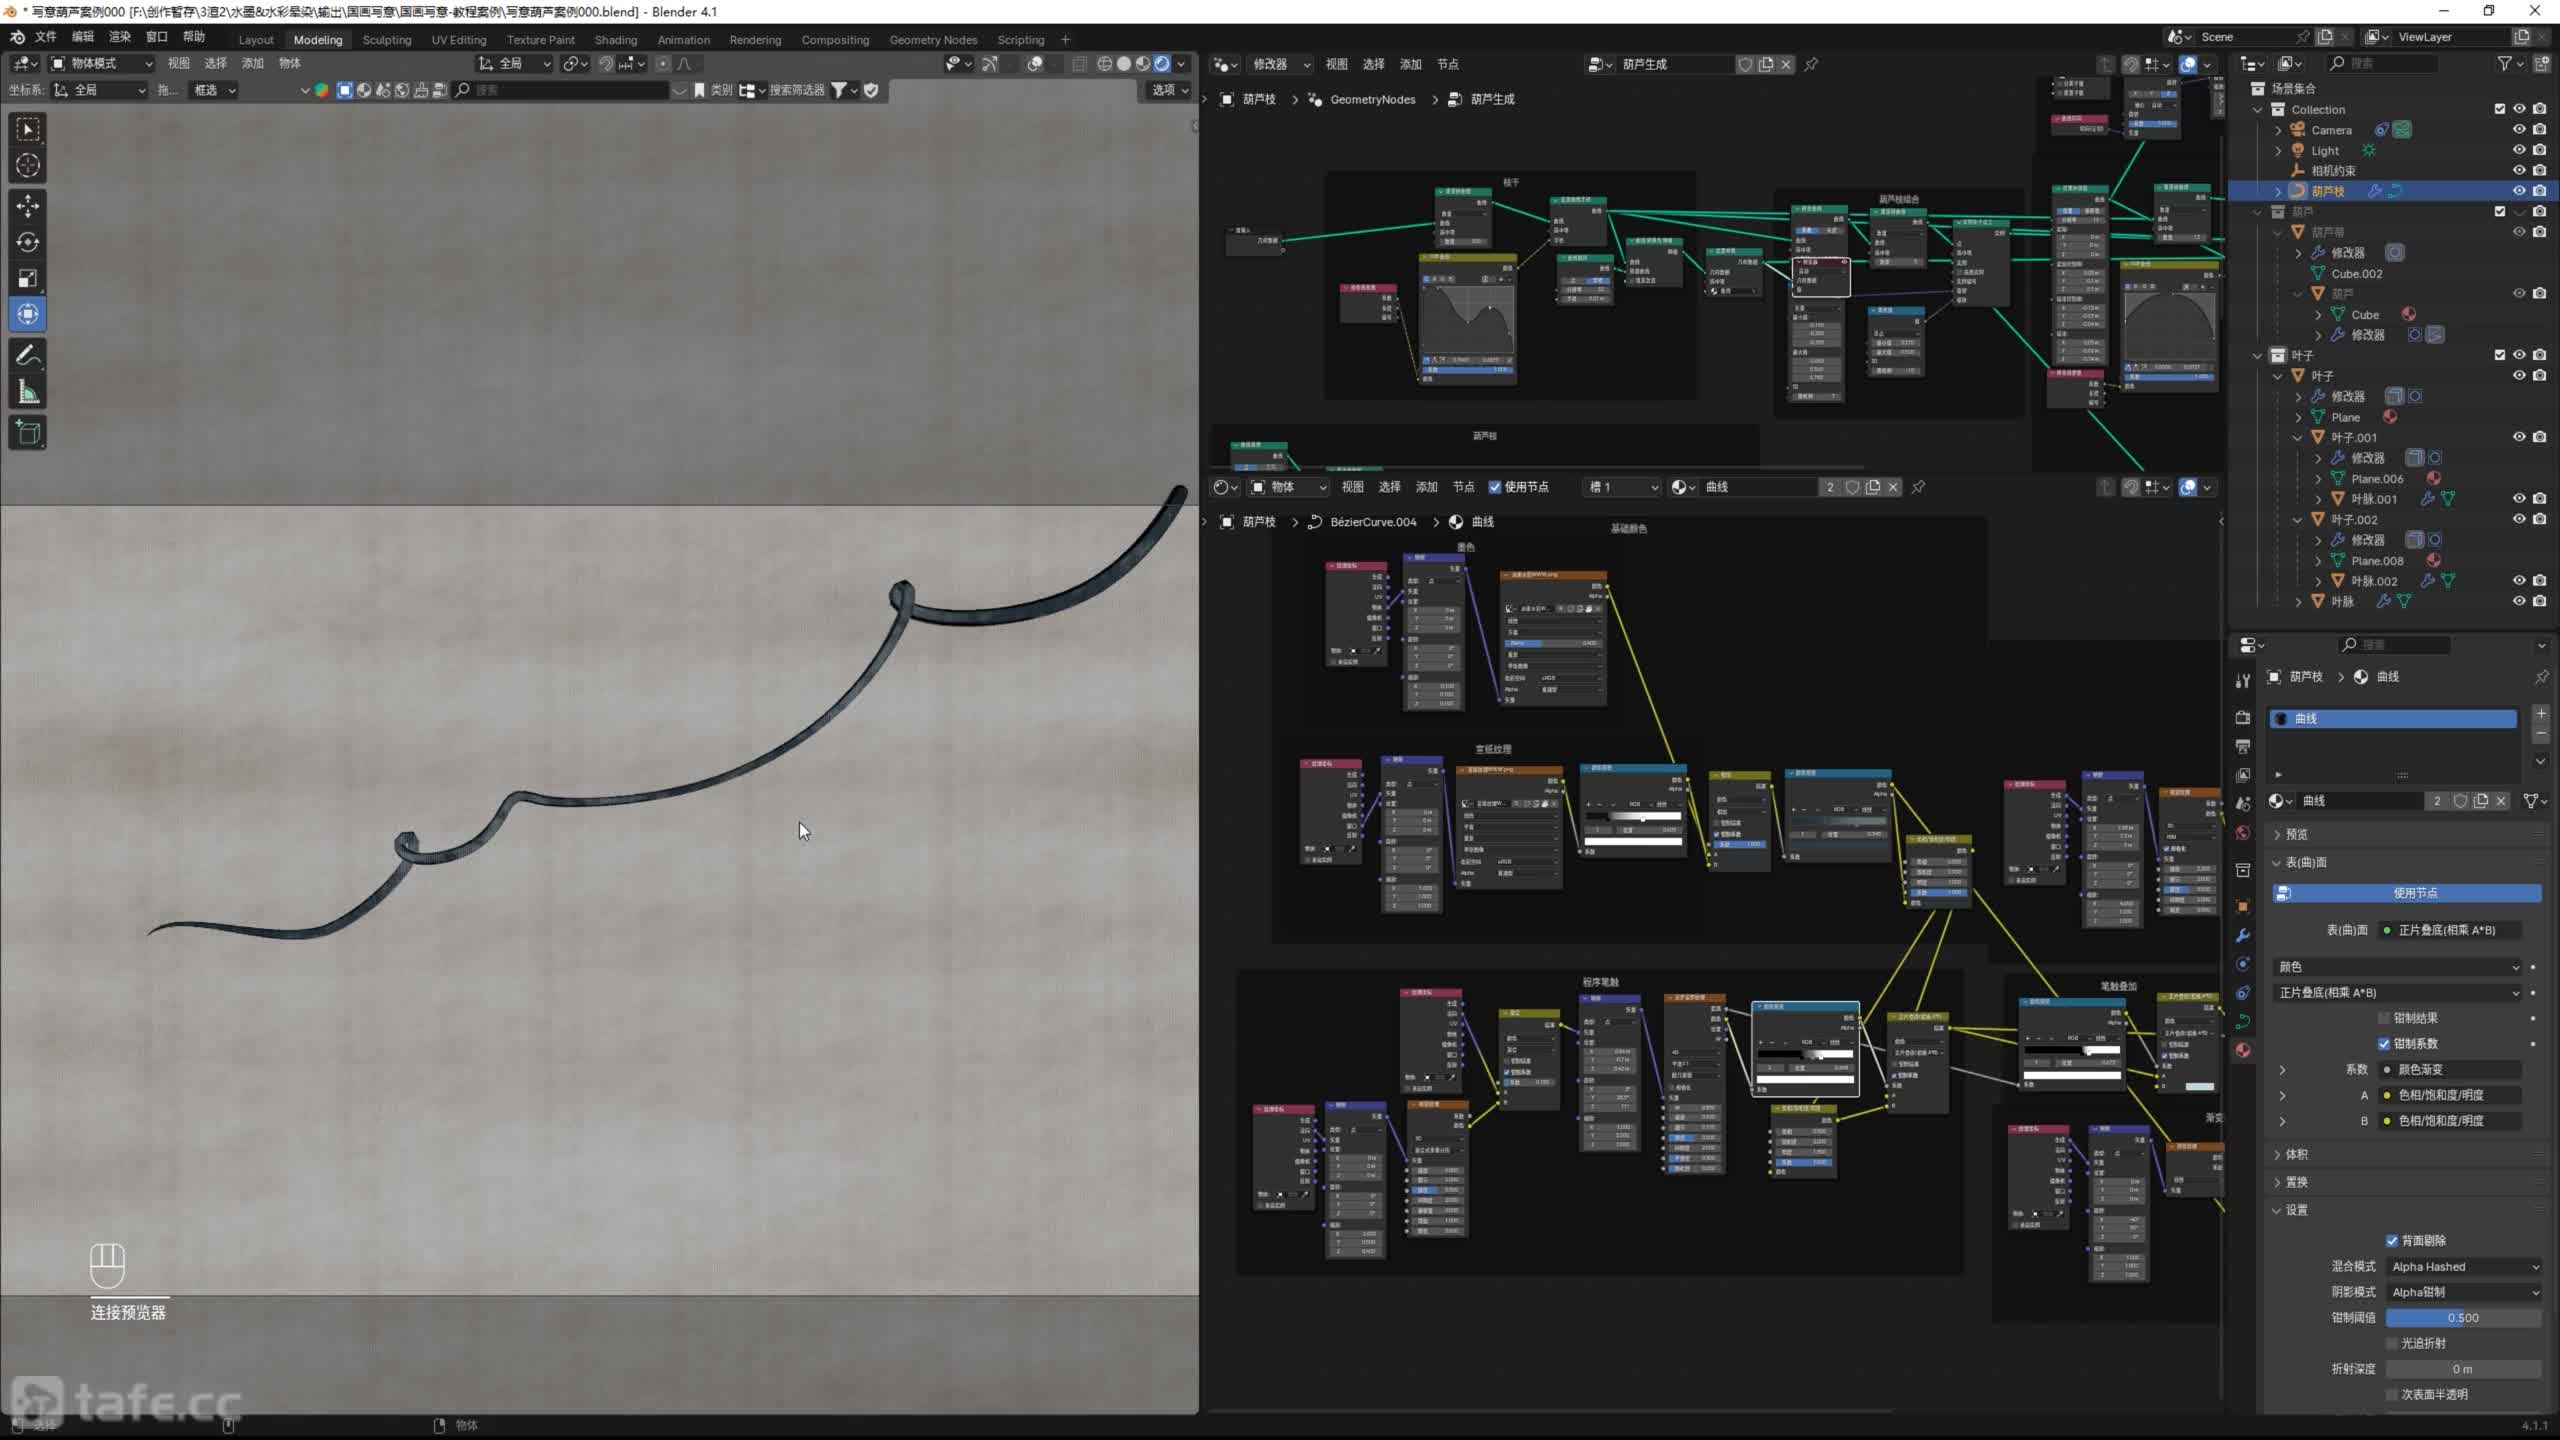Open the 渲染 menu in top bar
Screen dimensions: 2560x1440
[119, 37]
